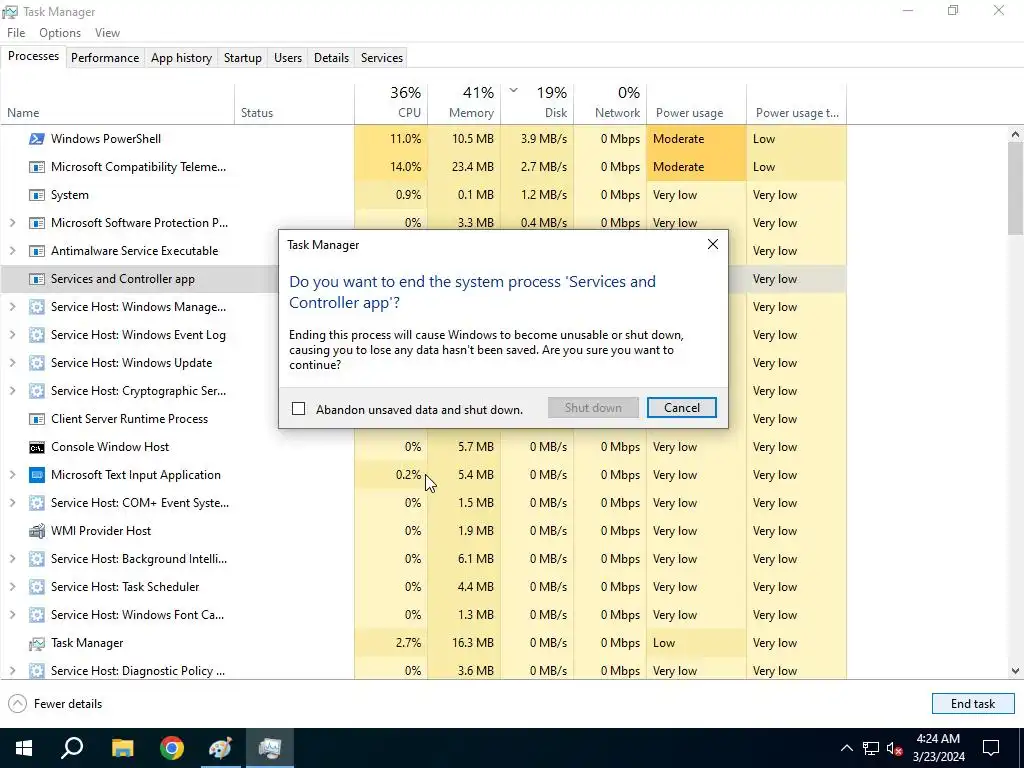Switch to the Performance tab
The image size is (1024, 768).
105,57
